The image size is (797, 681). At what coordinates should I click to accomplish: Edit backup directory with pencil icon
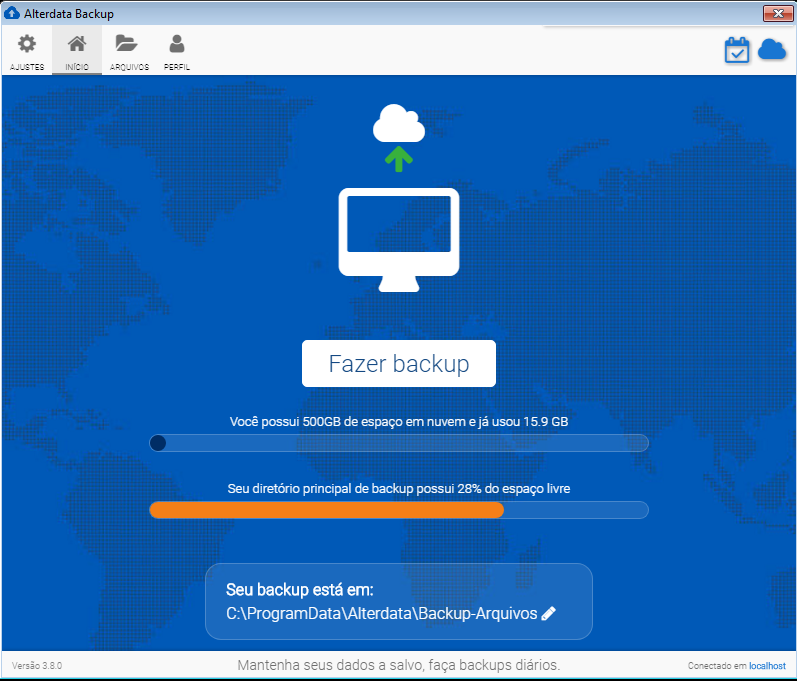[x=549, y=613]
